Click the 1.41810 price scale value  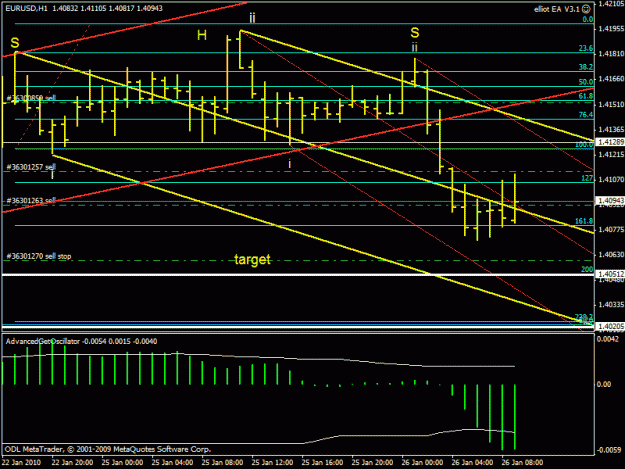pos(611,53)
